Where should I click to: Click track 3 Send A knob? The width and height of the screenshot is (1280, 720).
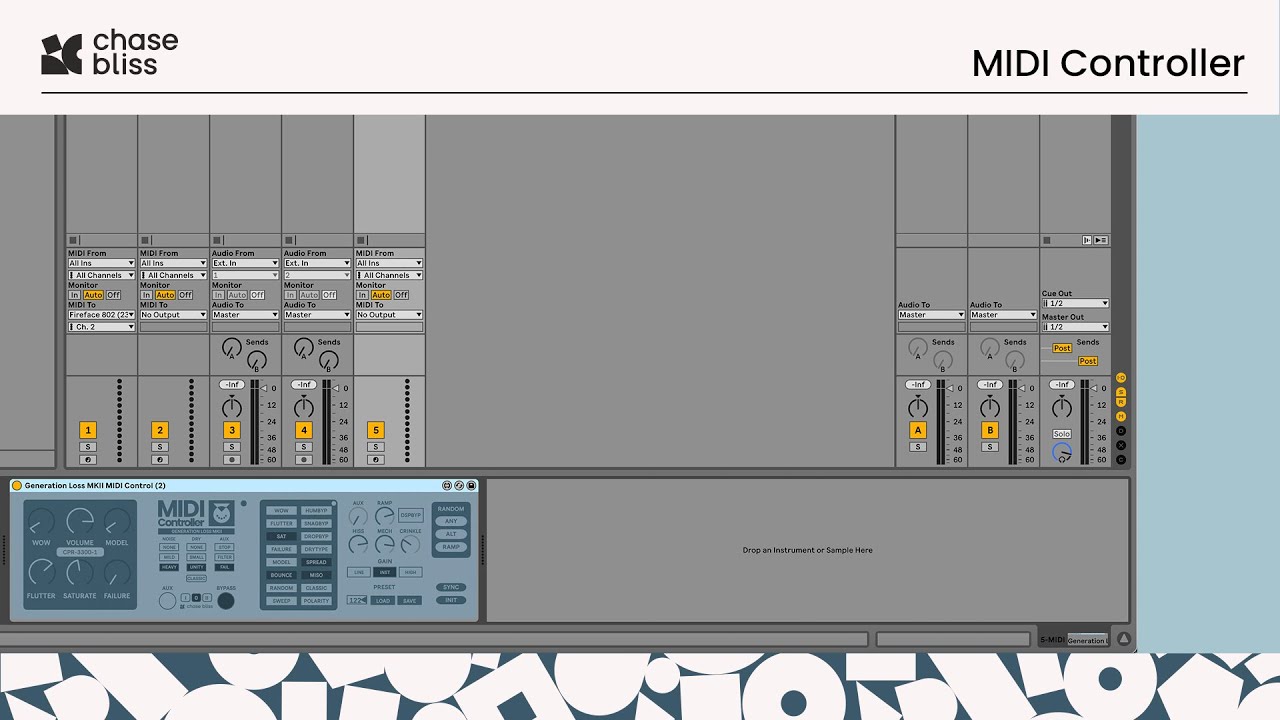pyautogui.click(x=231, y=349)
